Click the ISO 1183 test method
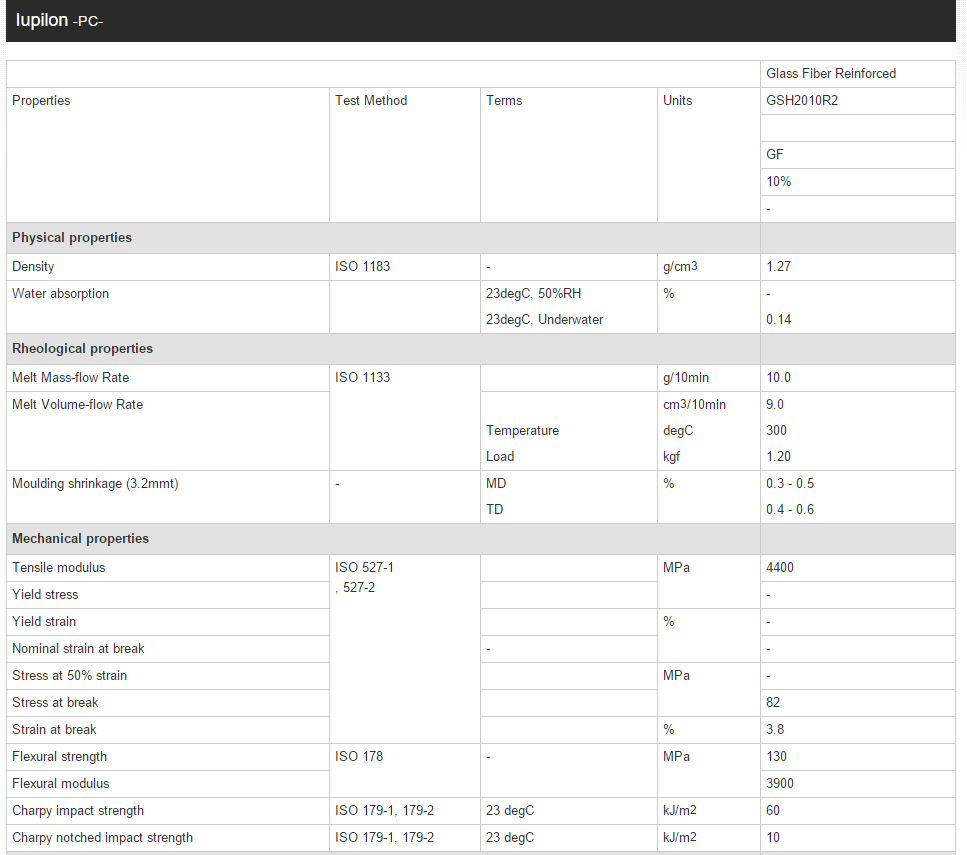This screenshot has height=855, width=967. [x=363, y=266]
